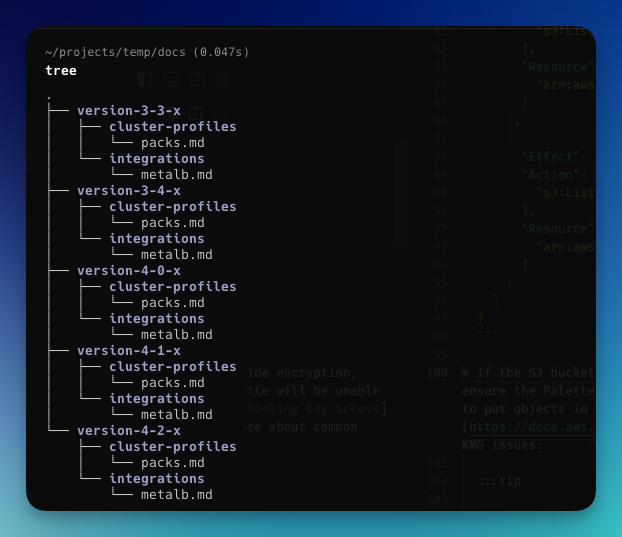Select metalb.md under version-3-3-x
The image size is (622, 537).
point(177,175)
